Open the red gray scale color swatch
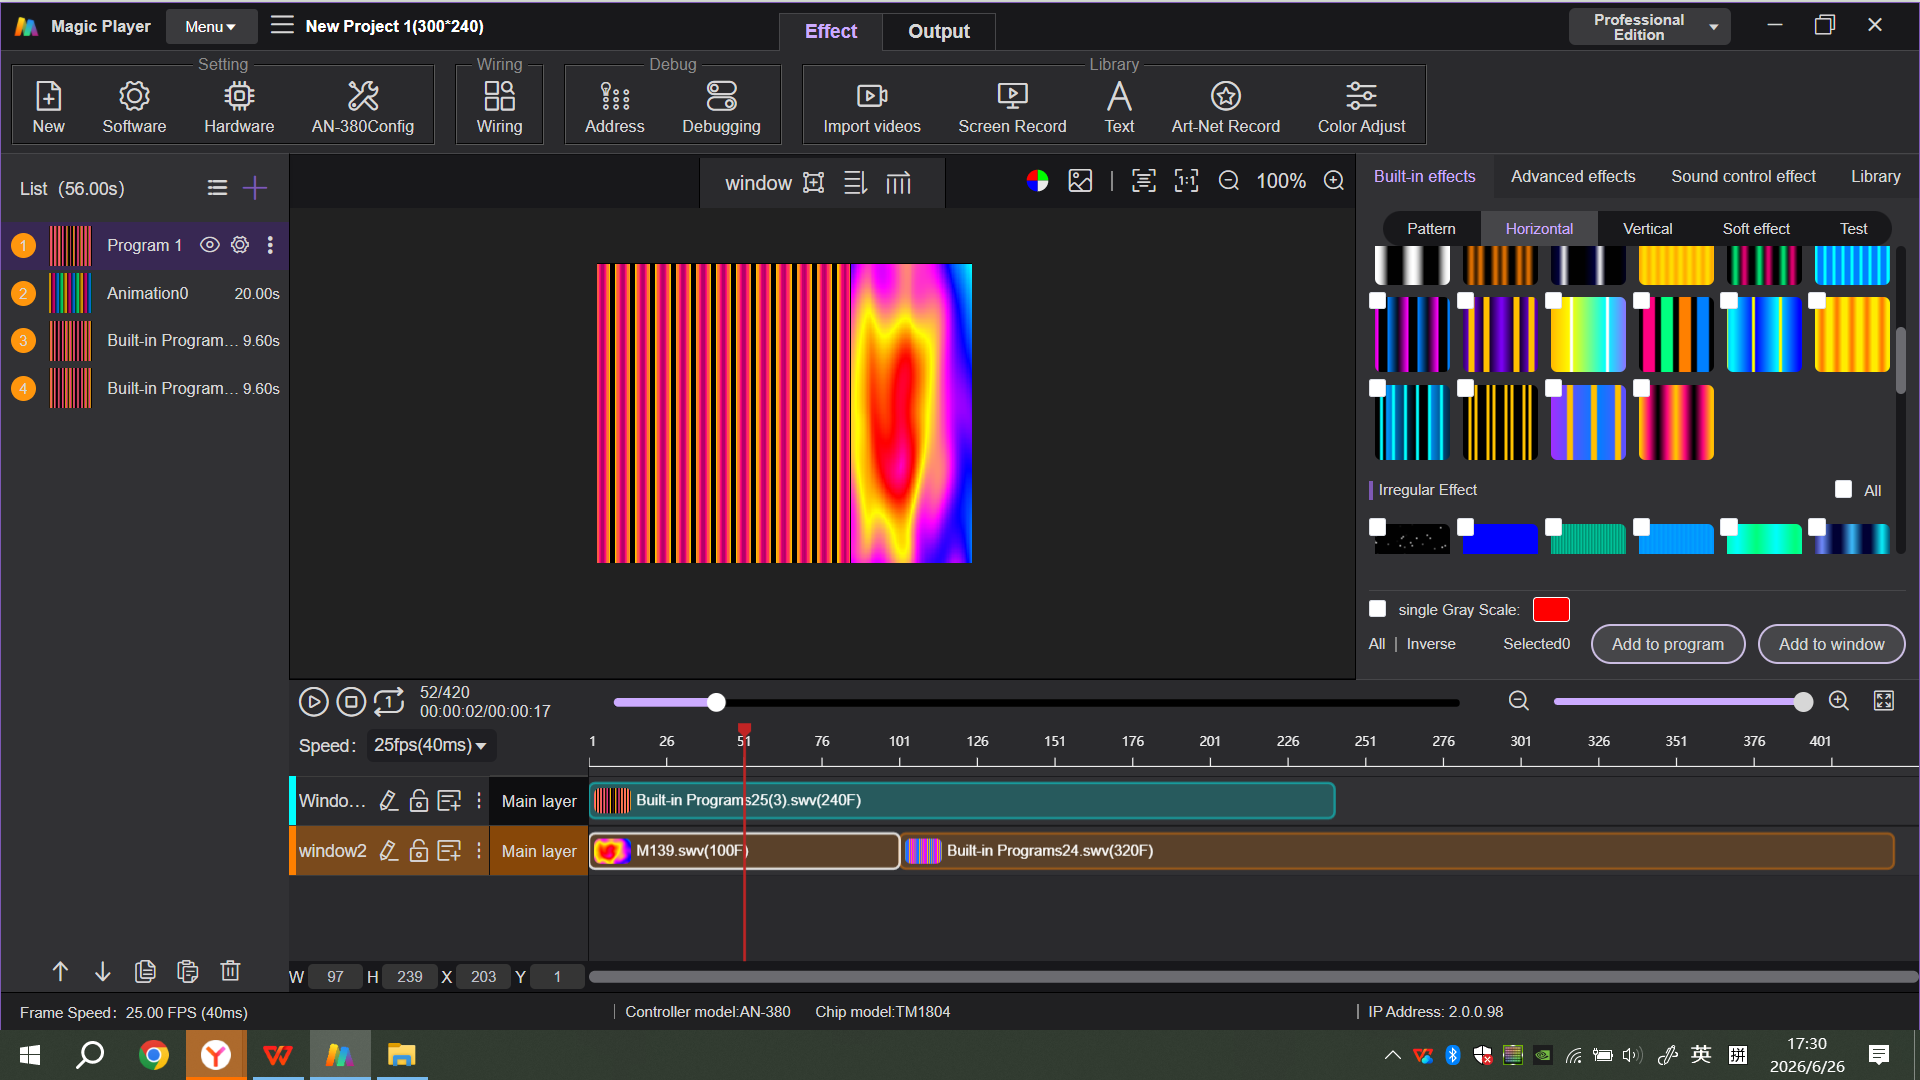The width and height of the screenshot is (1920, 1080). pos(1551,609)
